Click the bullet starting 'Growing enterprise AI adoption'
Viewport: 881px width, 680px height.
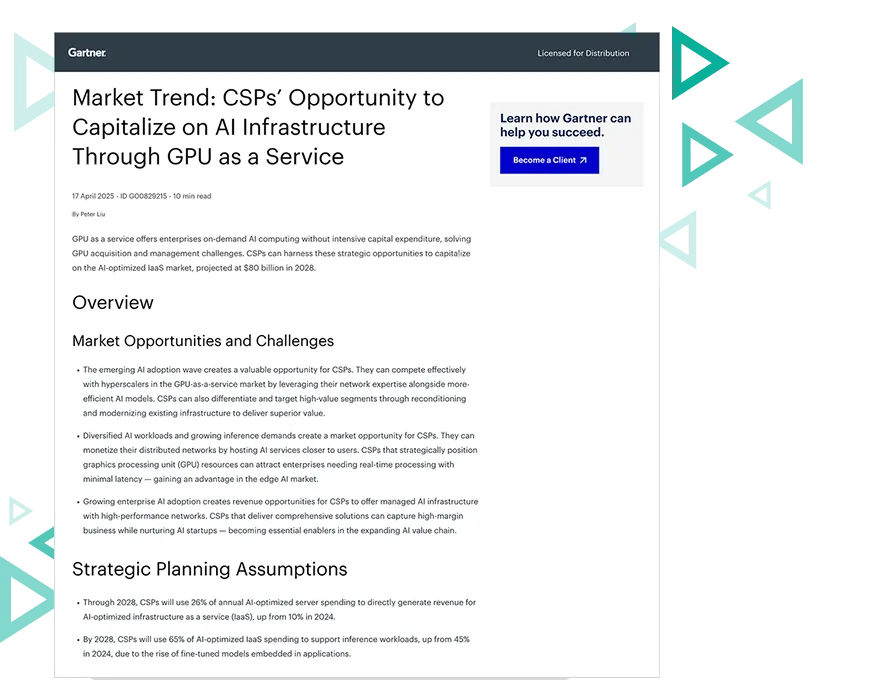[278, 516]
